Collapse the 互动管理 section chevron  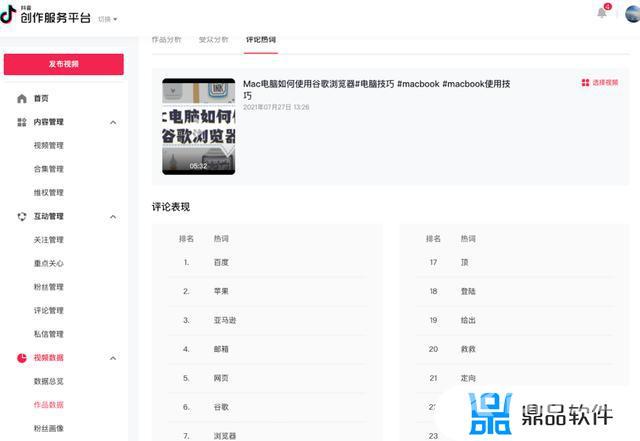click(113, 216)
